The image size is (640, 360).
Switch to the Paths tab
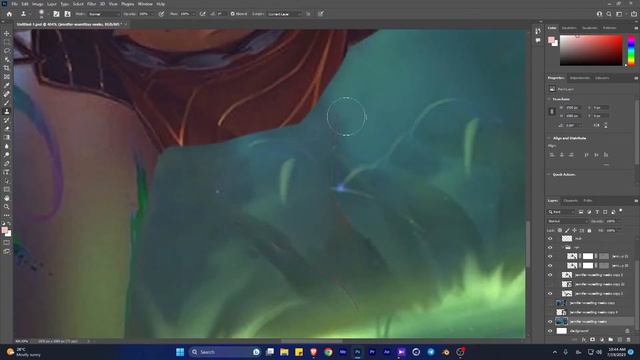click(x=588, y=201)
